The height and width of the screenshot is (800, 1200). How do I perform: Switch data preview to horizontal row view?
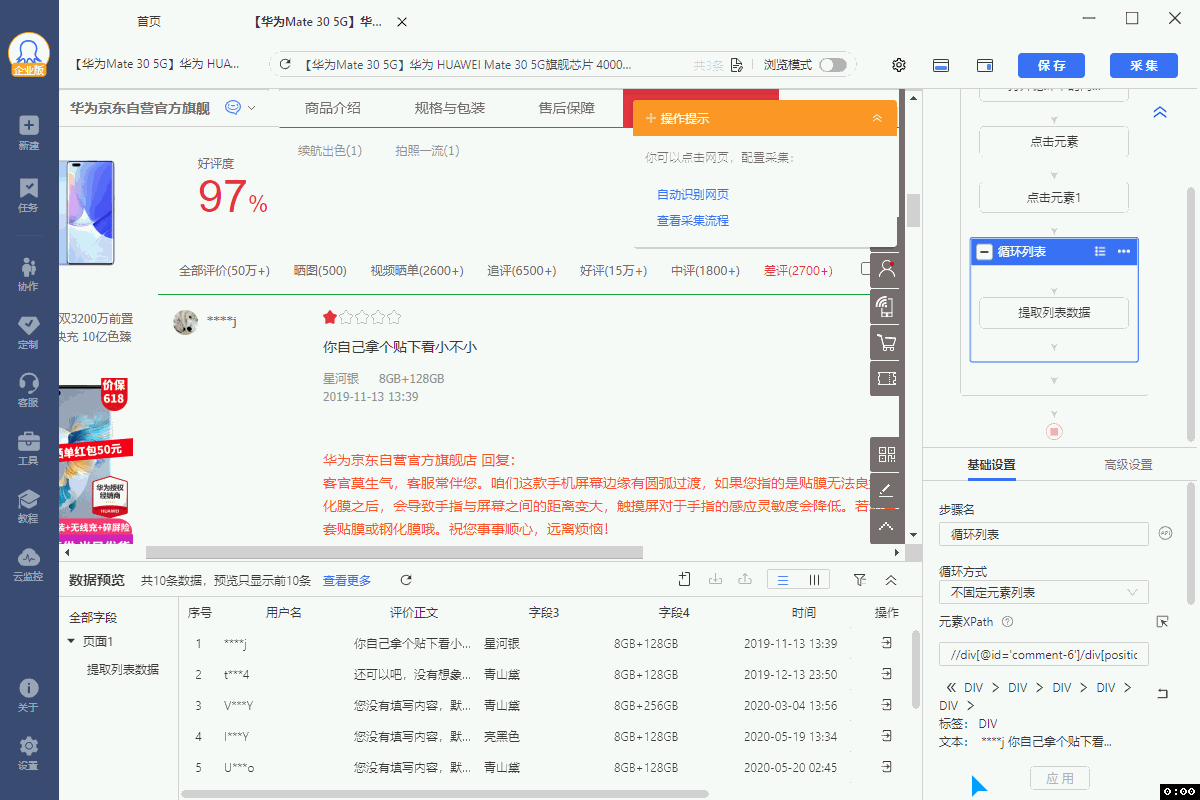tap(784, 580)
